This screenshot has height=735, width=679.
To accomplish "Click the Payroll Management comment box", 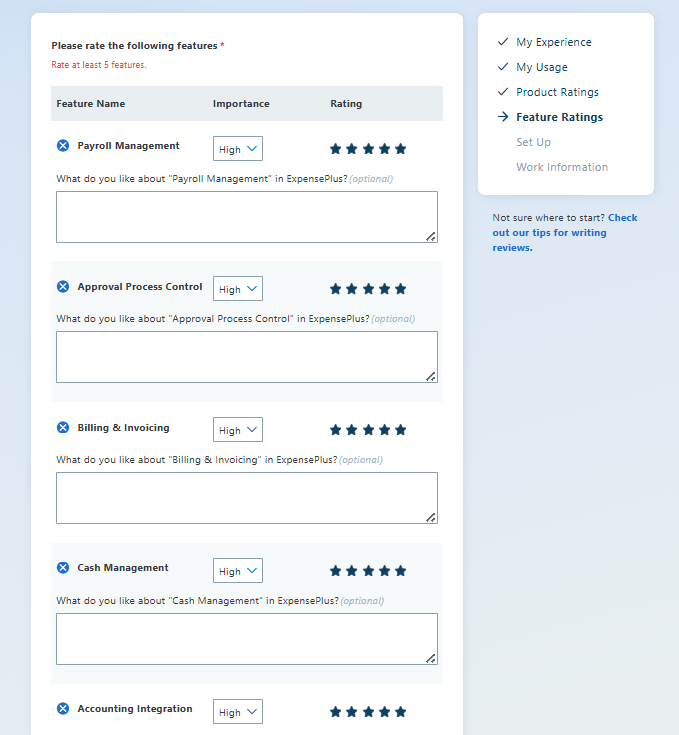I will point(247,217).
